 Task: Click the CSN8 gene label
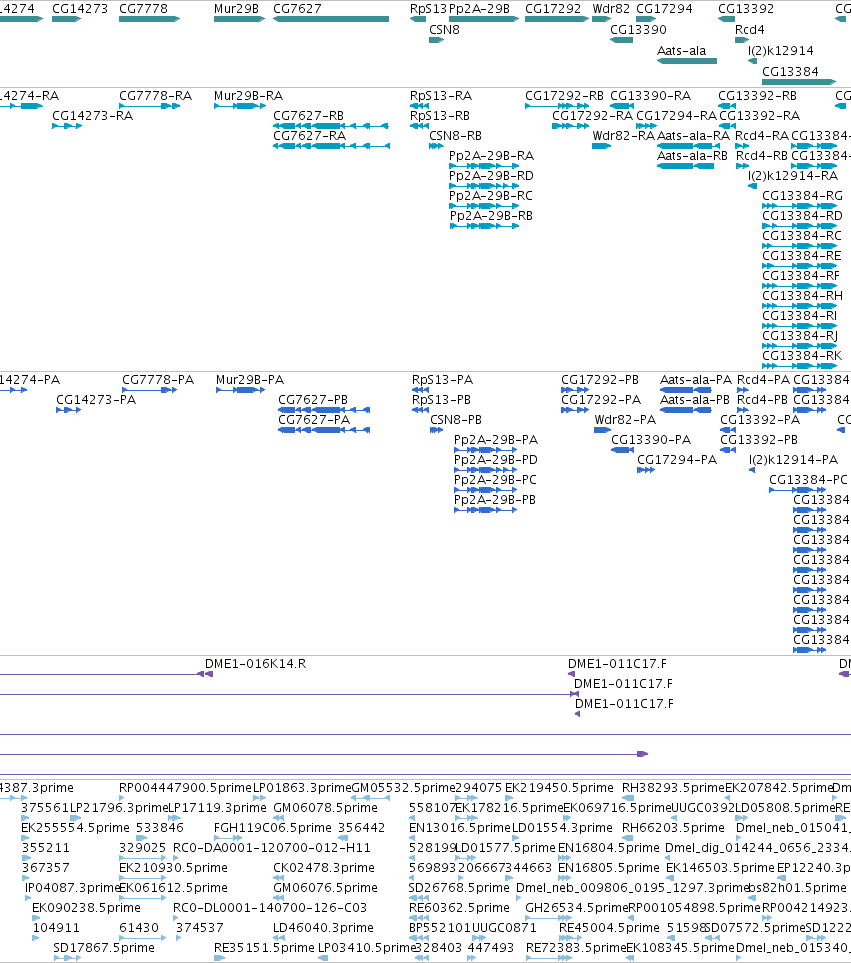point(445,30)
